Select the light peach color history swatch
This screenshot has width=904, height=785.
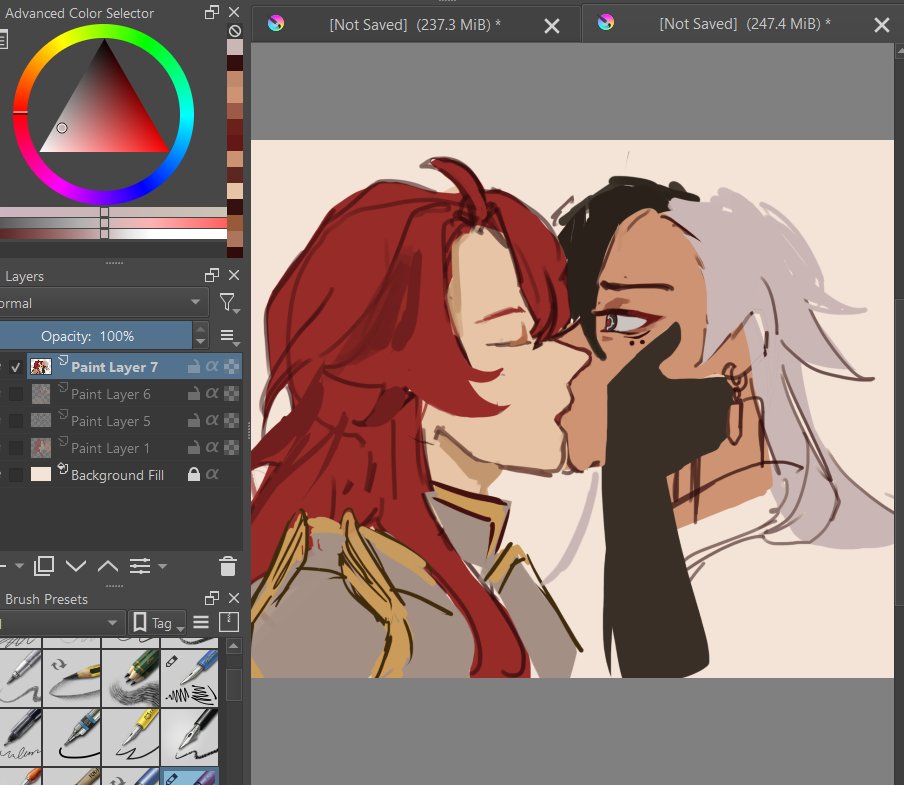235,191
